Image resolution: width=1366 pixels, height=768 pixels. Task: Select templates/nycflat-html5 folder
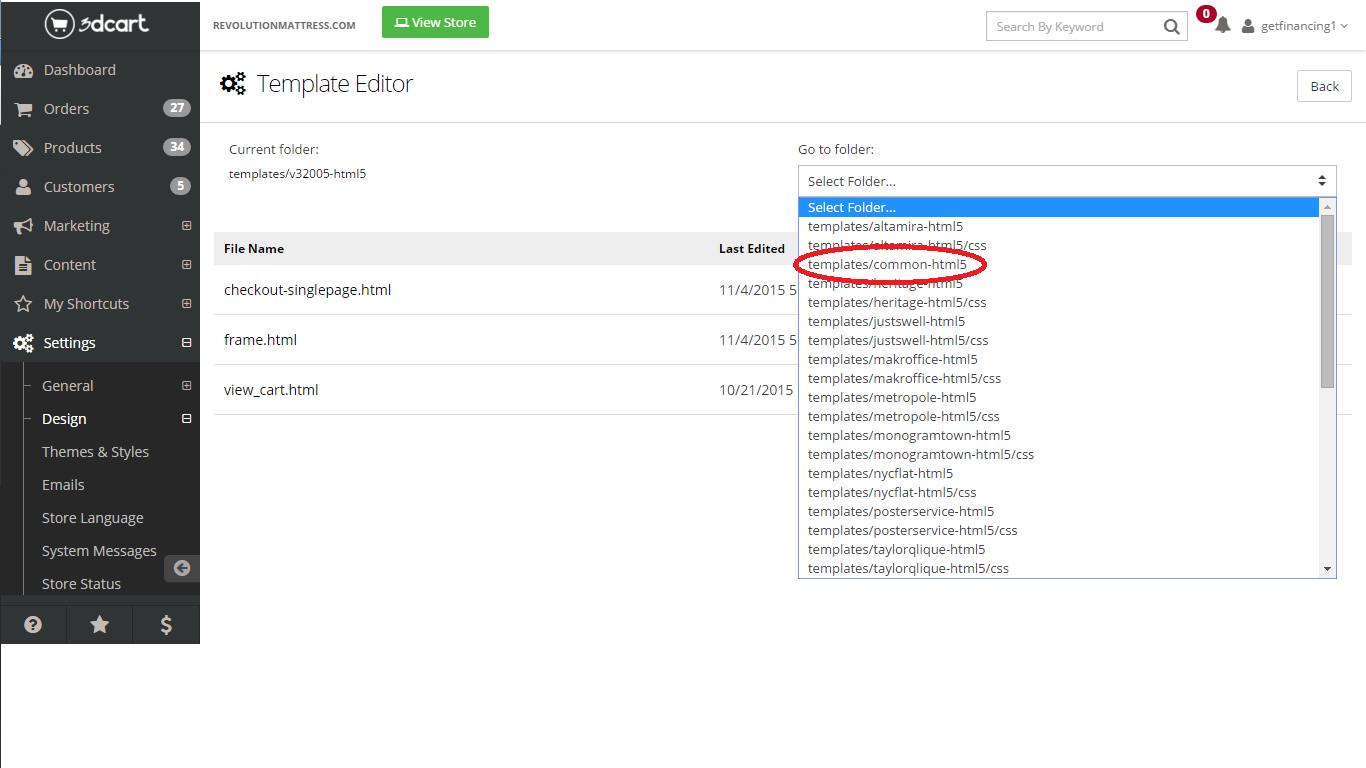(880, 473)
